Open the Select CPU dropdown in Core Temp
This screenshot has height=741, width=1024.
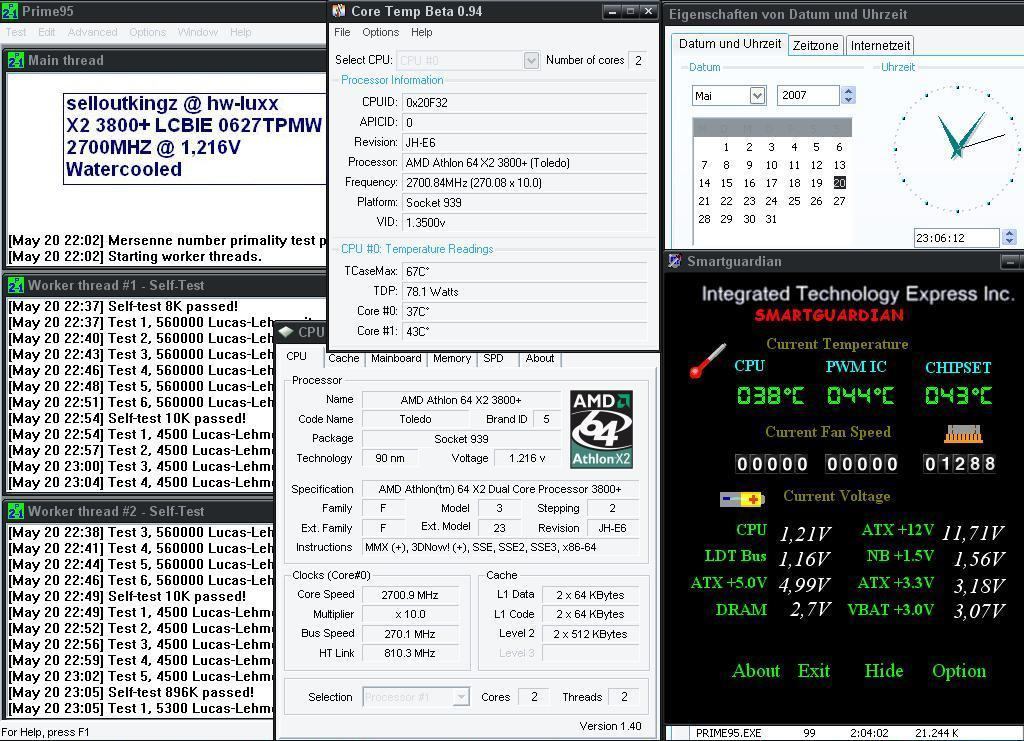point(532,61)
